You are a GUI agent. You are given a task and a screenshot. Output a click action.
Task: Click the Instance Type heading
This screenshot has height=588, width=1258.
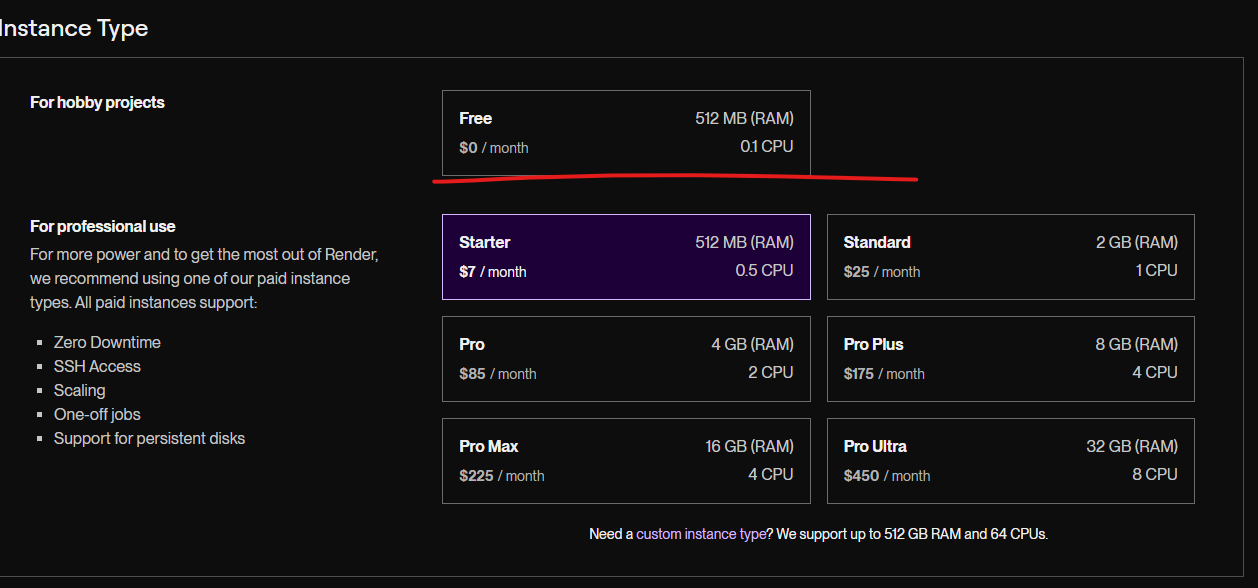pyautogui.click(x=73, y=28)
